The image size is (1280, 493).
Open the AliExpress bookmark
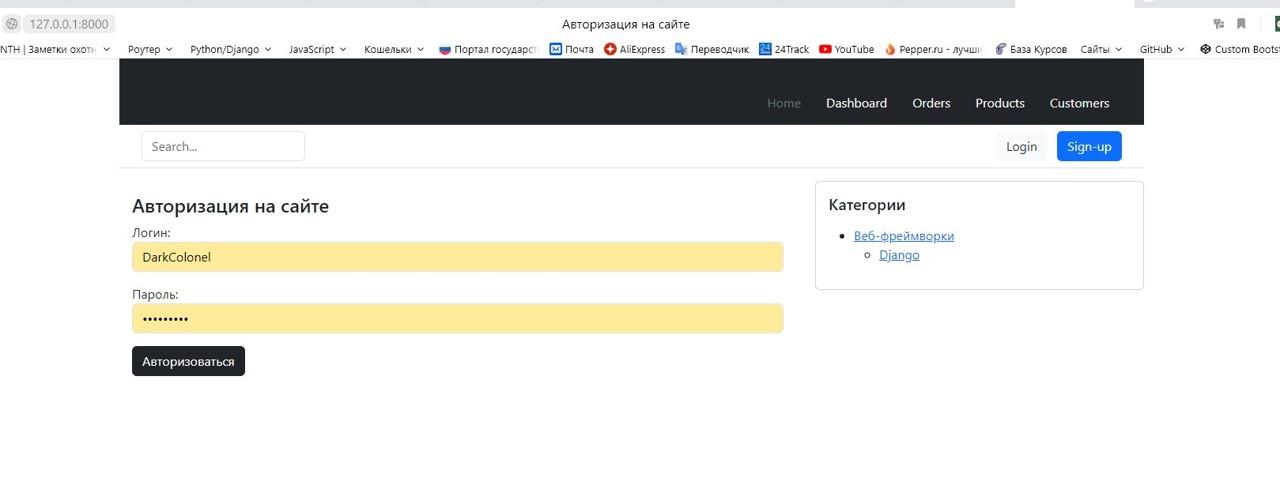click(634, 49)
